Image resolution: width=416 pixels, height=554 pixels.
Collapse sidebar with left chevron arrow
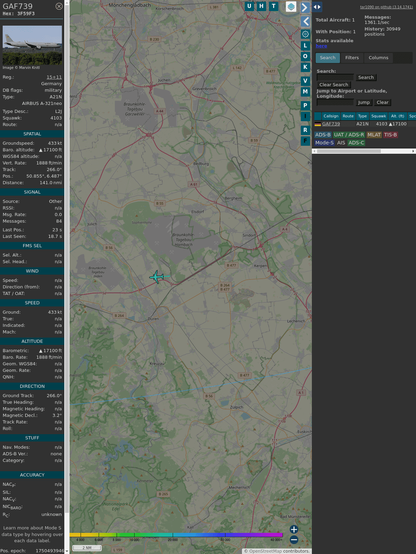(x=305, y=22)
